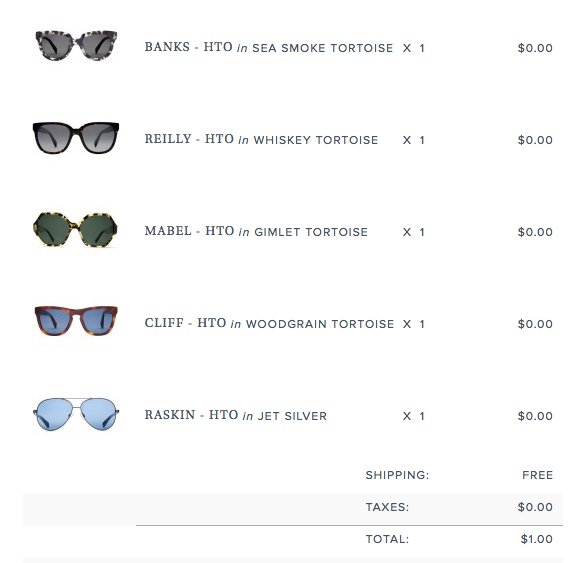
Task: Select the Cliff quantity X 1
Action: 413,324
